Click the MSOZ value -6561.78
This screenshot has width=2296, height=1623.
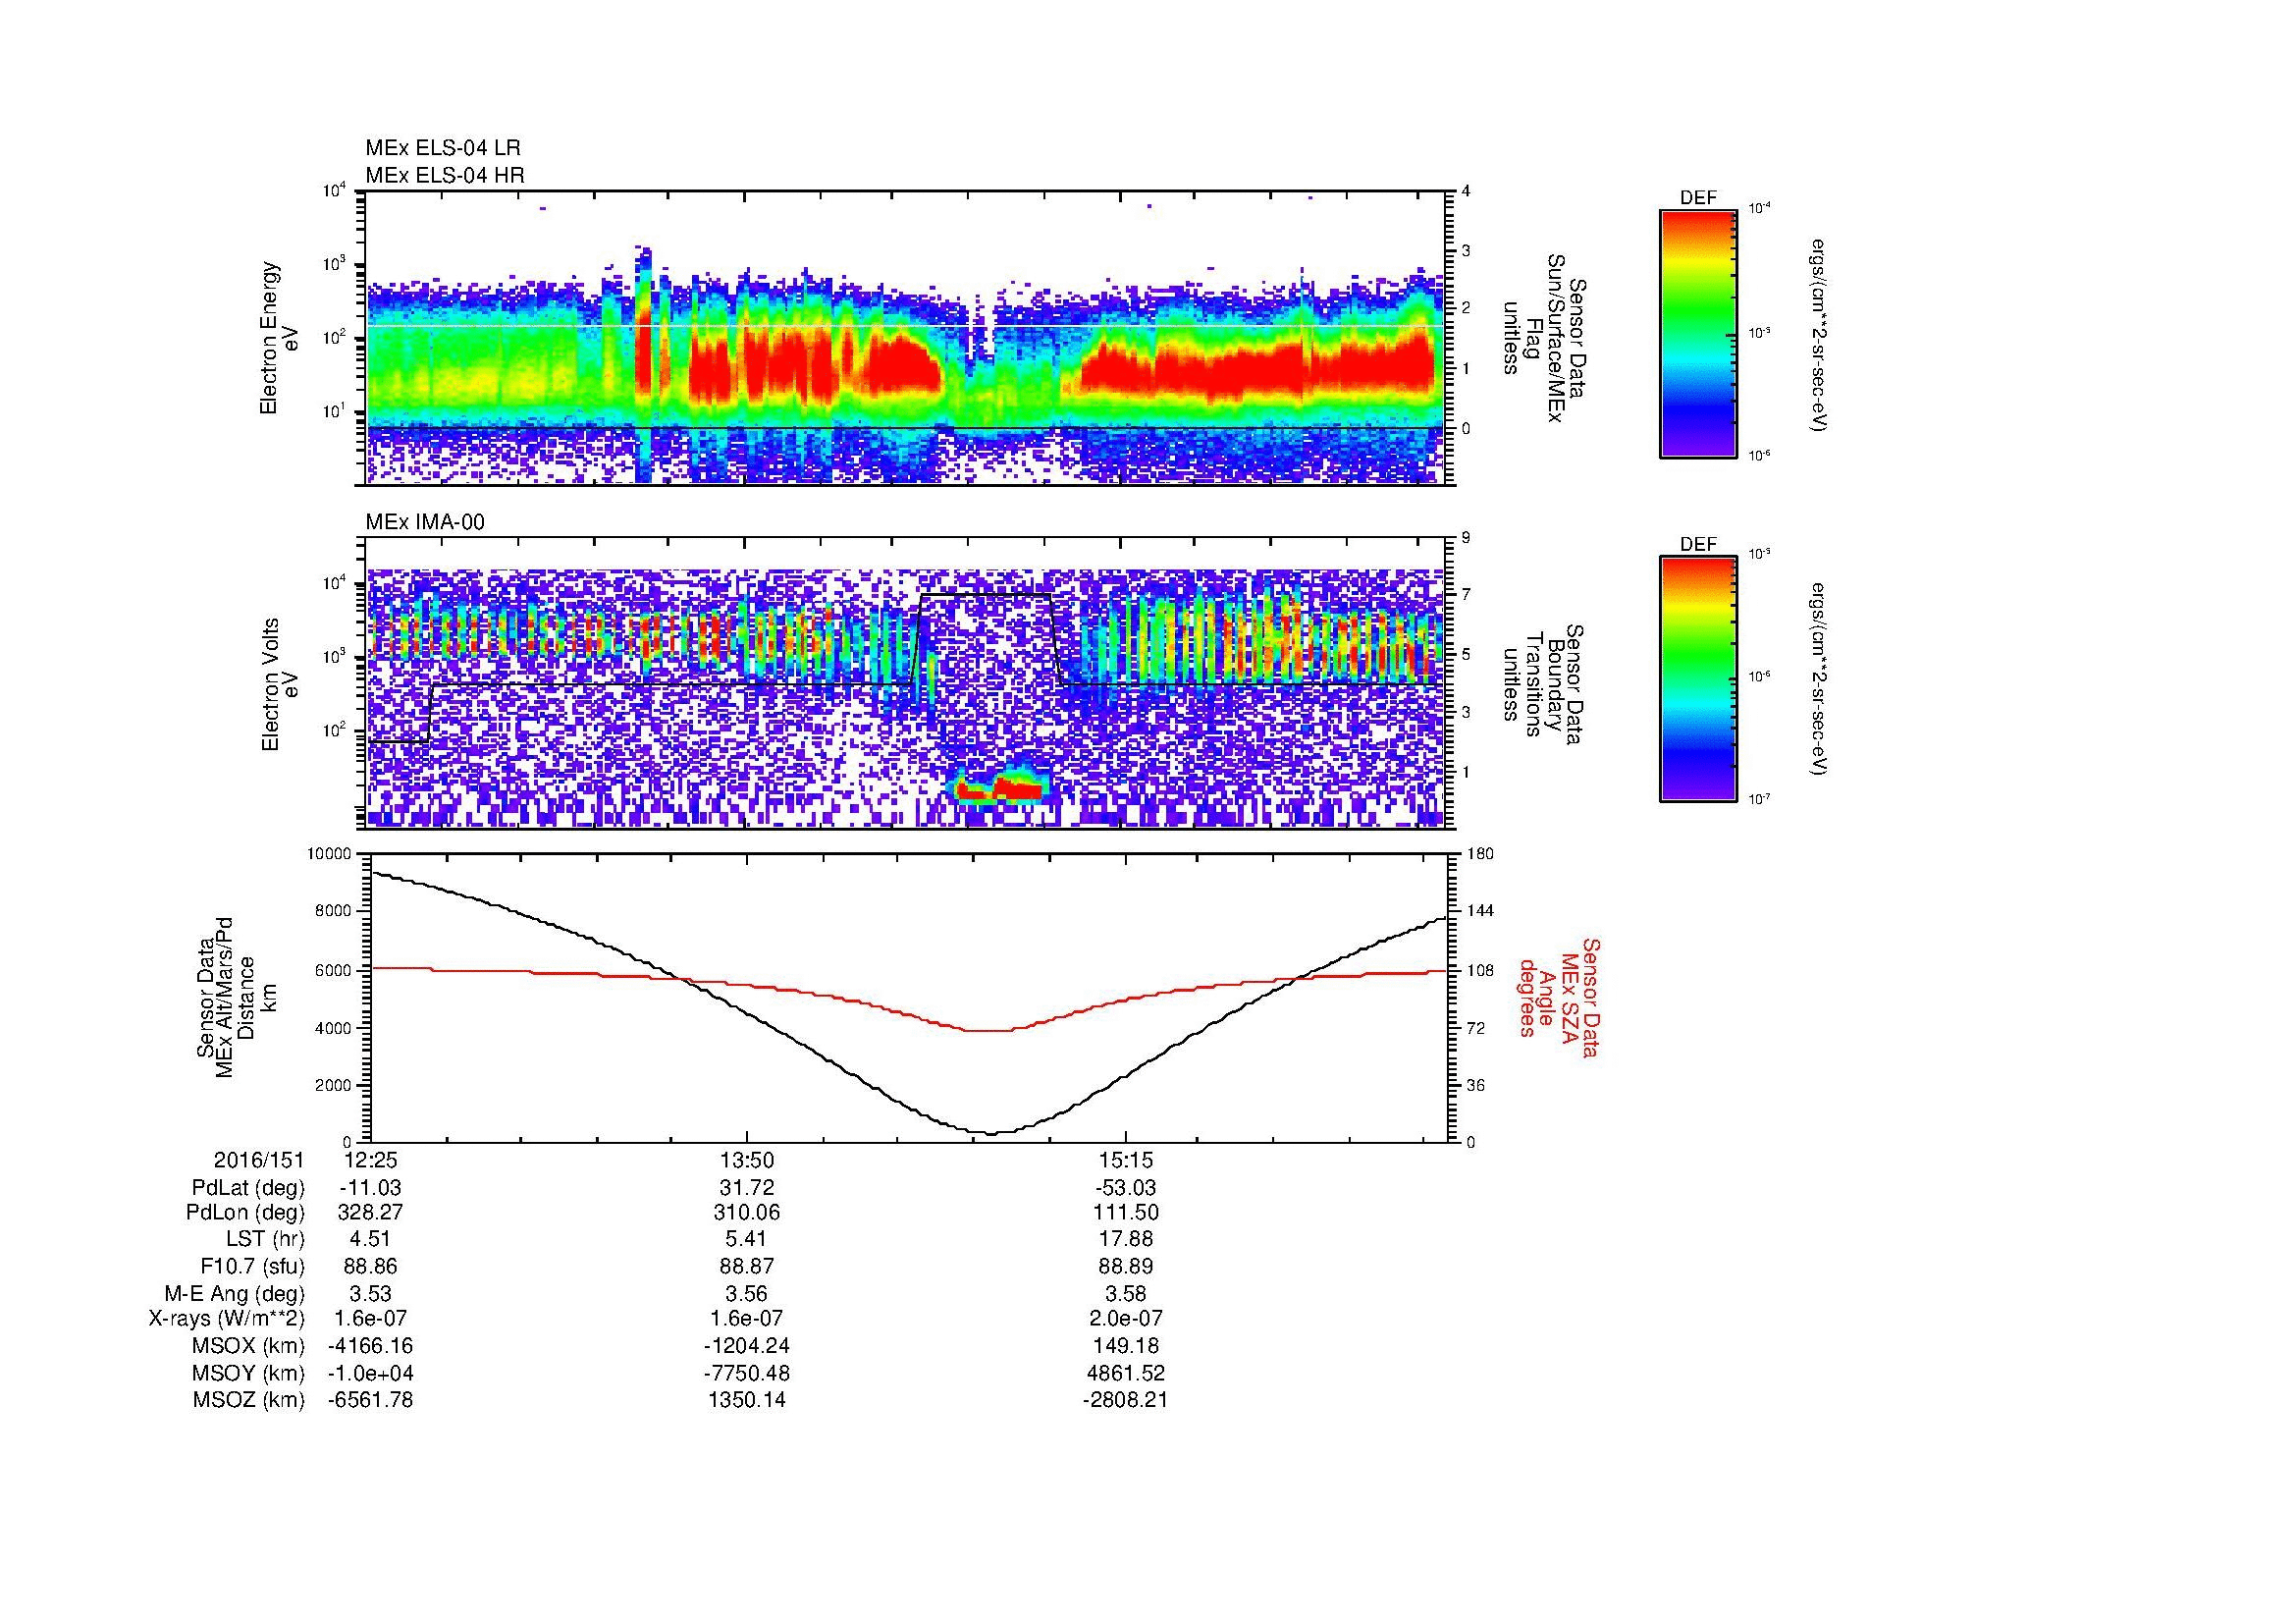pyautogui.click(x=370, y=1400)
